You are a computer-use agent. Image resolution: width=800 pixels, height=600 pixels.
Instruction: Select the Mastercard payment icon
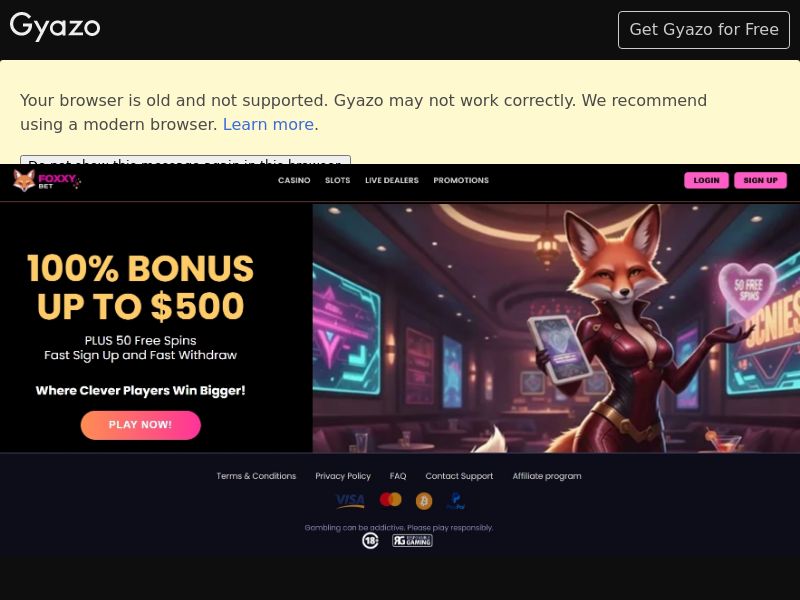(x=391, y=499)
